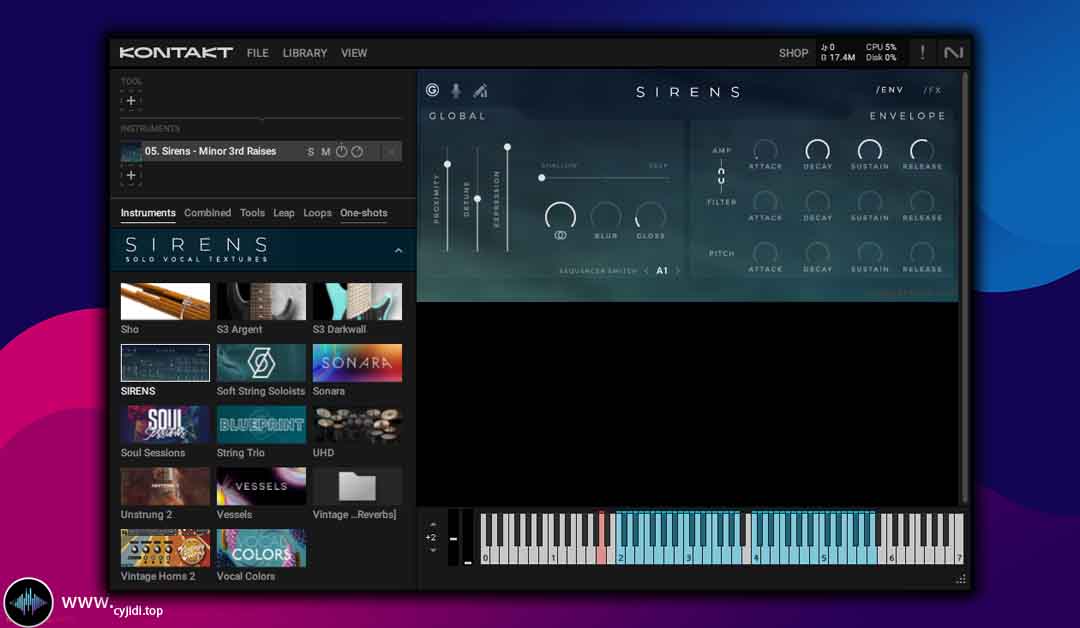Screen dimensions: 1080x628
Task: Click the Pitch Release knob
Action: tap(922, 253)
